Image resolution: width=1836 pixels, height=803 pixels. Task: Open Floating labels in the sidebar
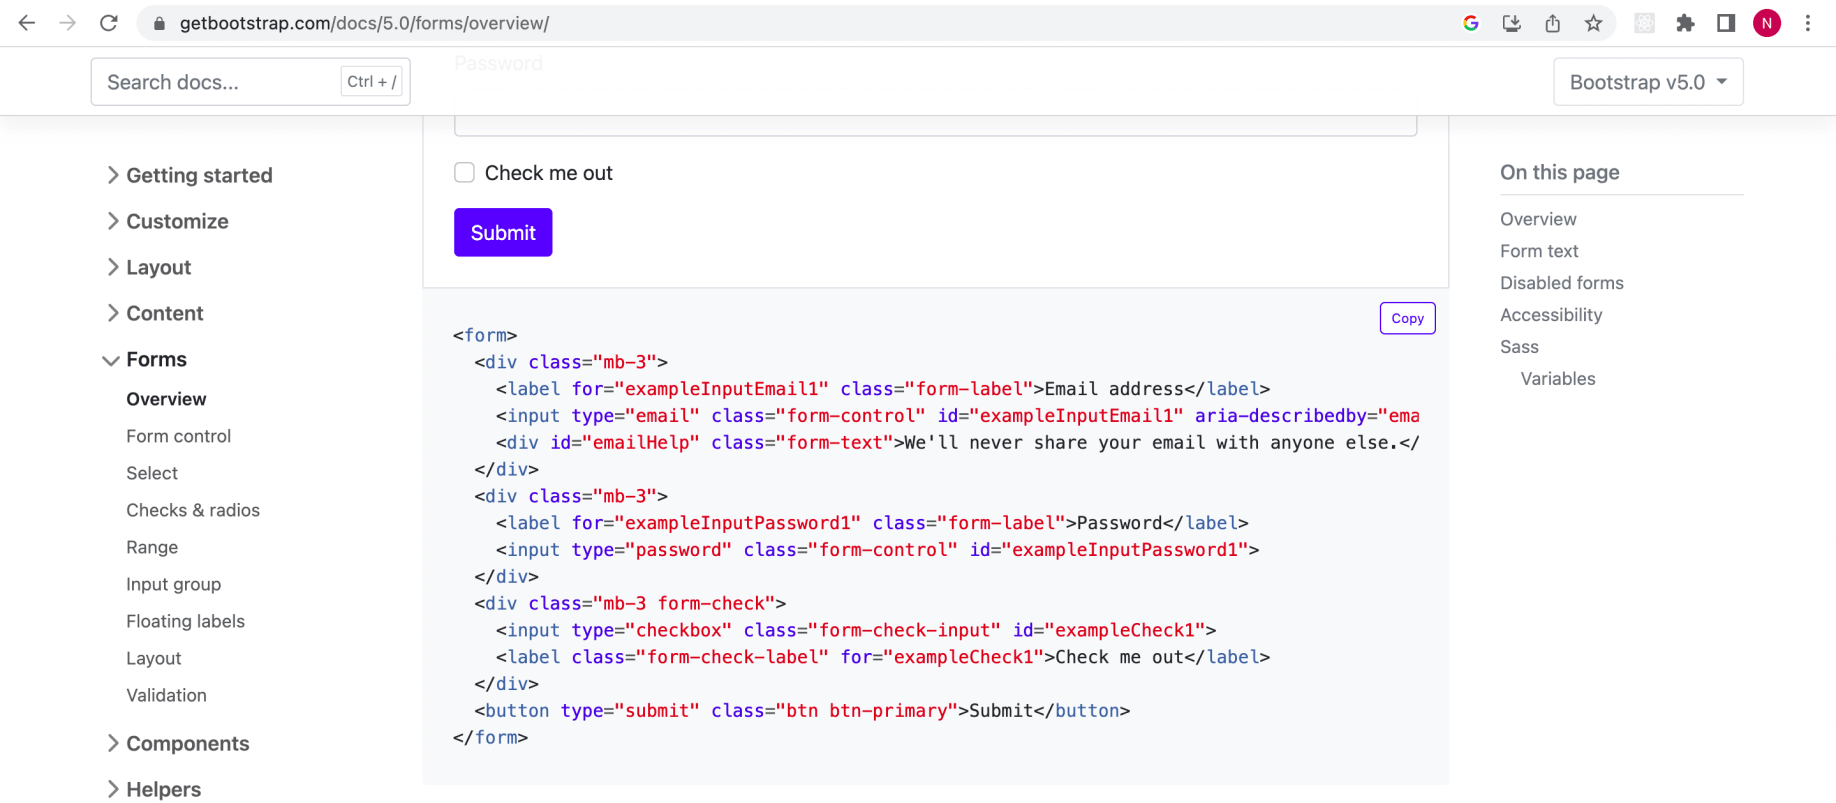[185, 621]
